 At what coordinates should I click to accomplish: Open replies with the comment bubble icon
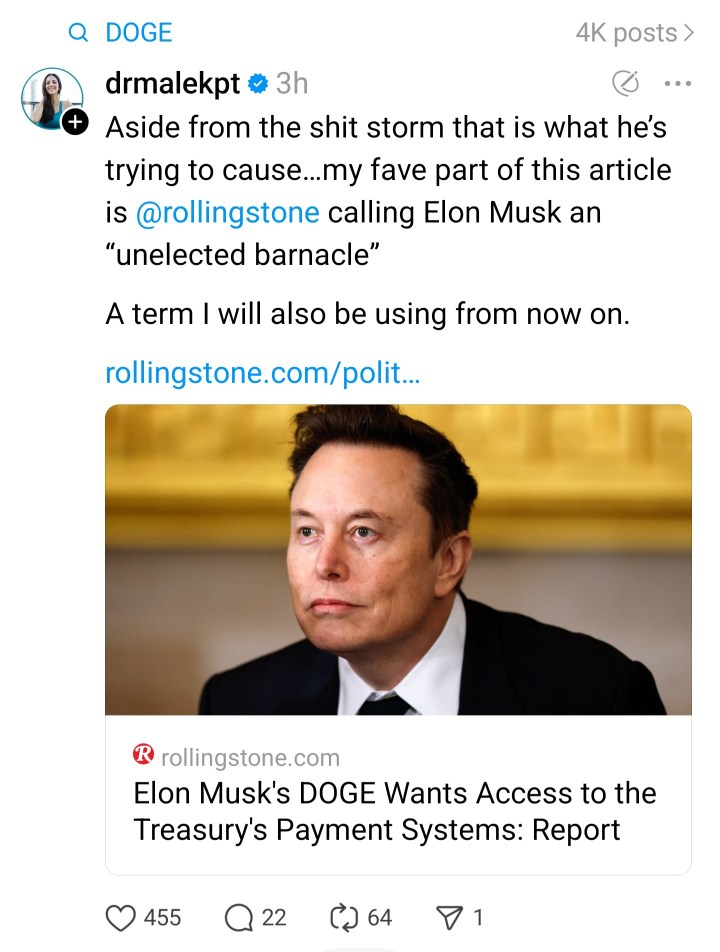tap(240, 917)
